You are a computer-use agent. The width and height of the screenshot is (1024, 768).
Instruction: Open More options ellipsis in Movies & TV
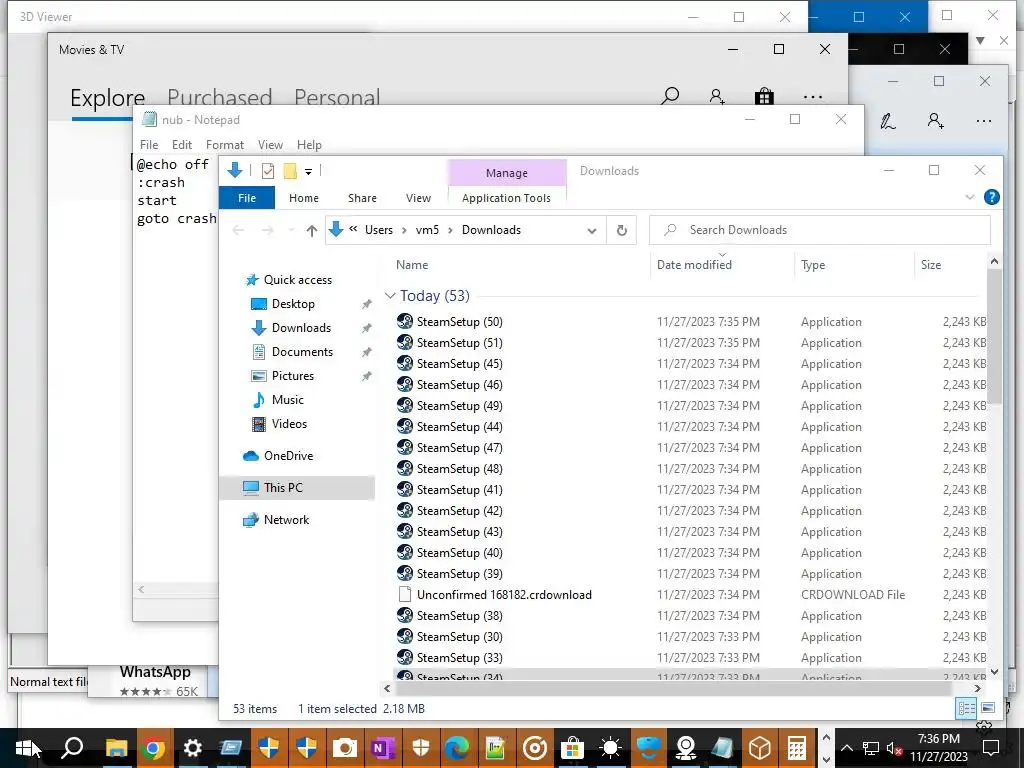click(812, 97)
